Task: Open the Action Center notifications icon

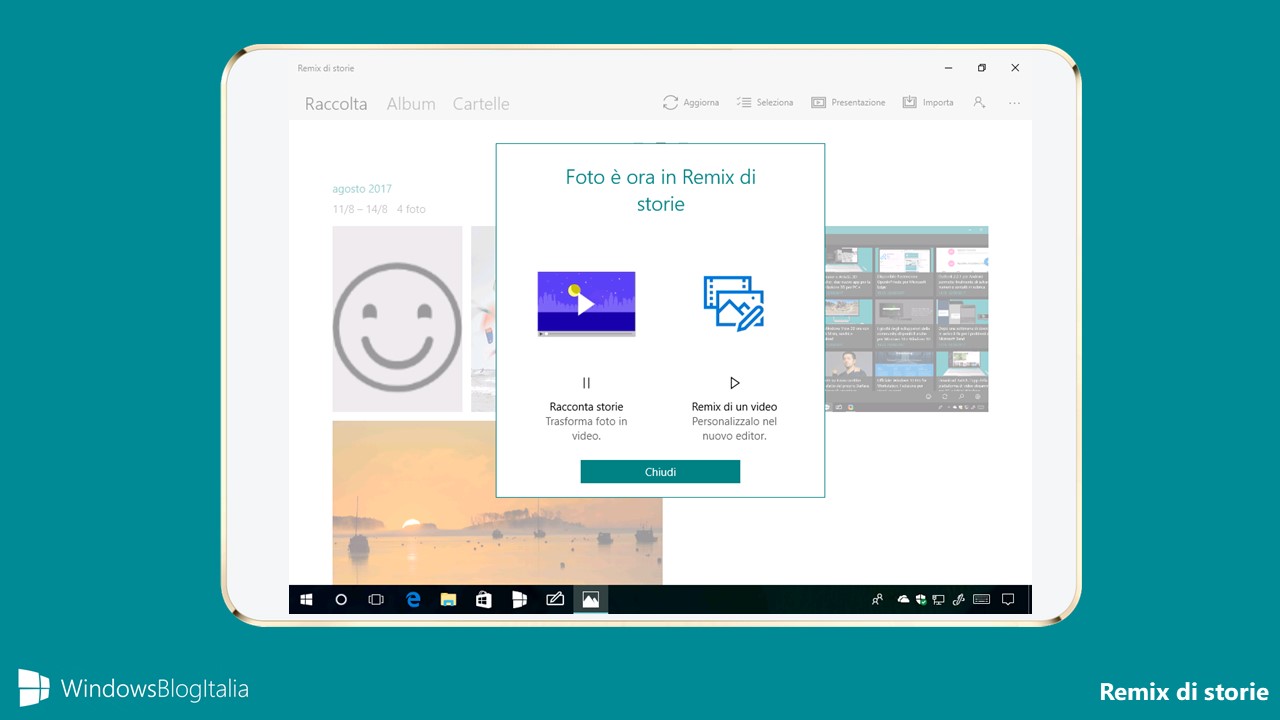Action: click(1008, 600)
